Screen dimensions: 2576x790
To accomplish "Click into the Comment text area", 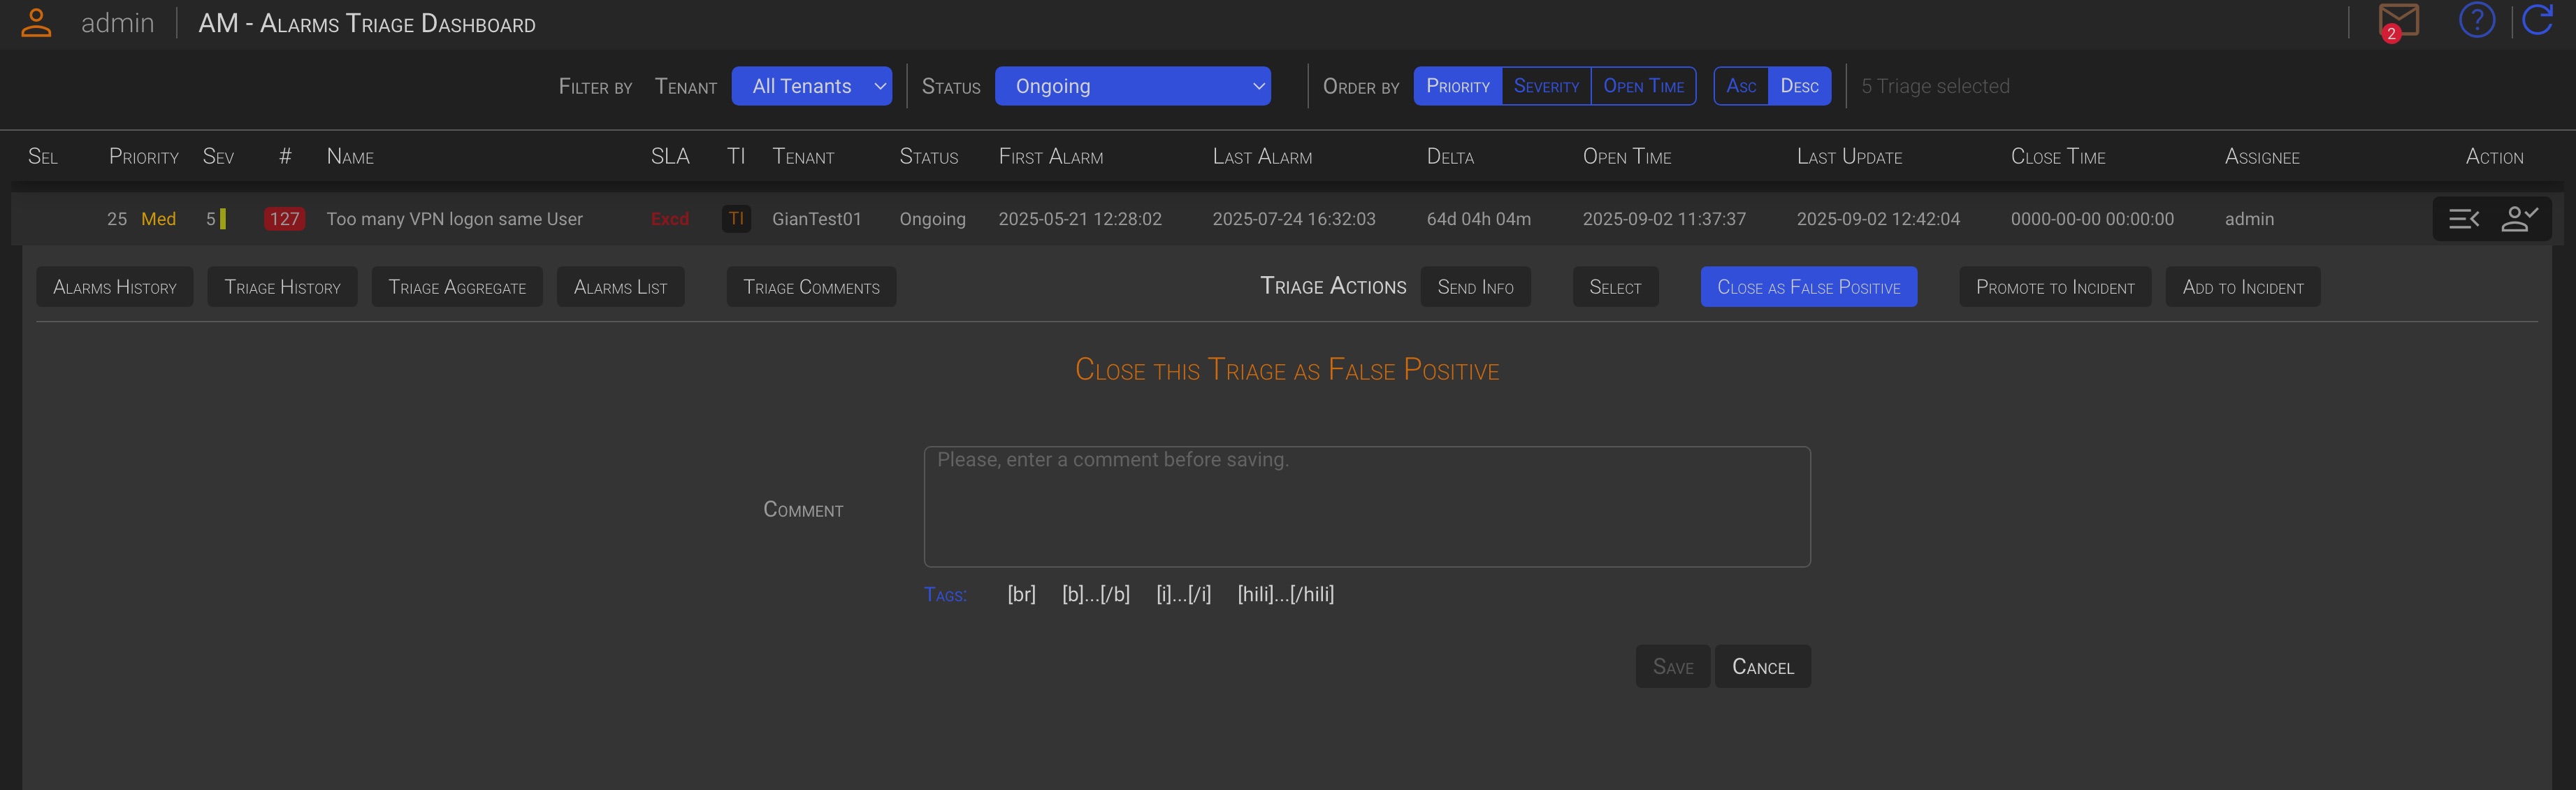I will click(x=1366, y=507).
